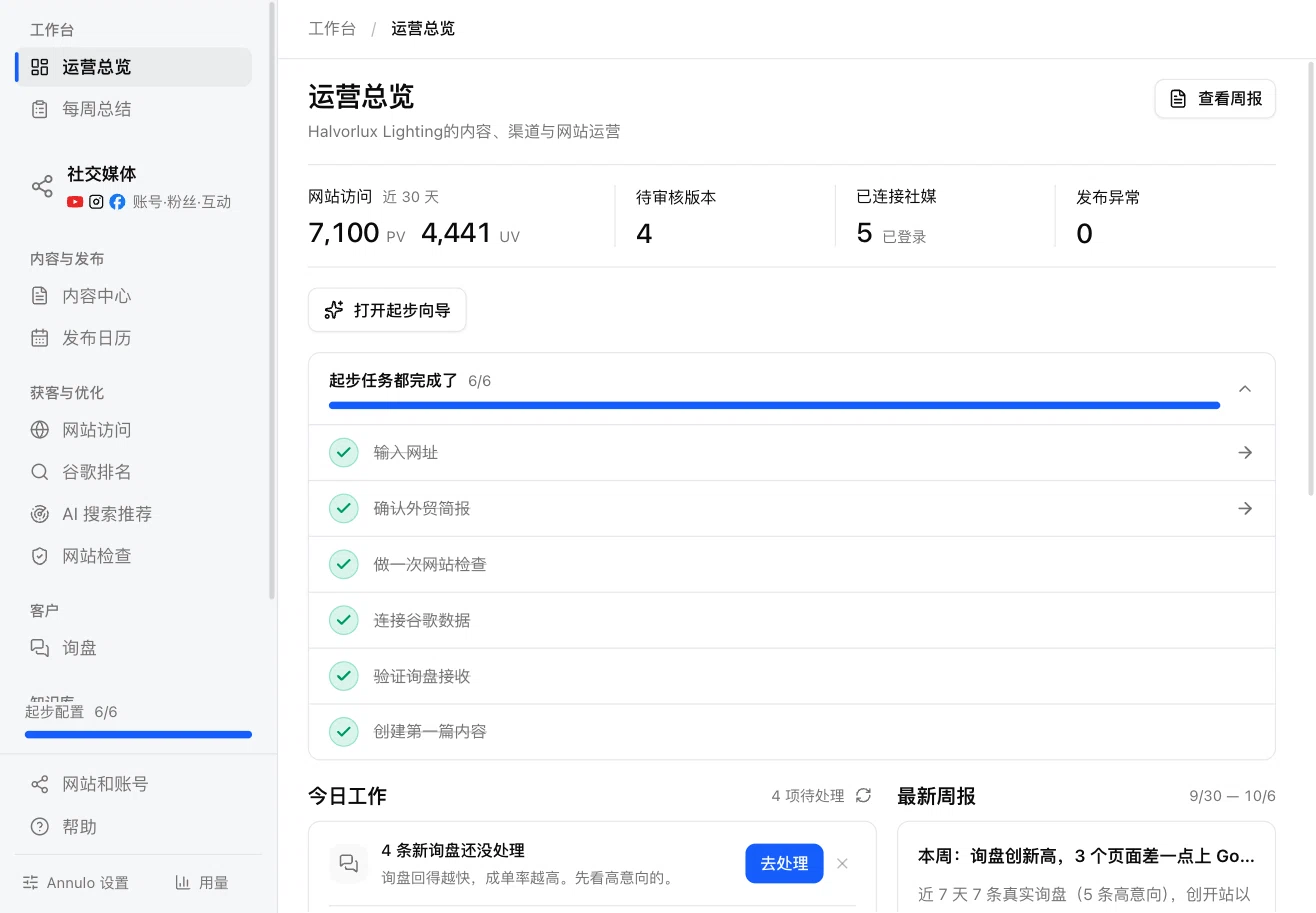This screenshot has width=1316, height=913.
Task: Click the green check for 确认外贸简报
Action: click(x=344, y=509)
